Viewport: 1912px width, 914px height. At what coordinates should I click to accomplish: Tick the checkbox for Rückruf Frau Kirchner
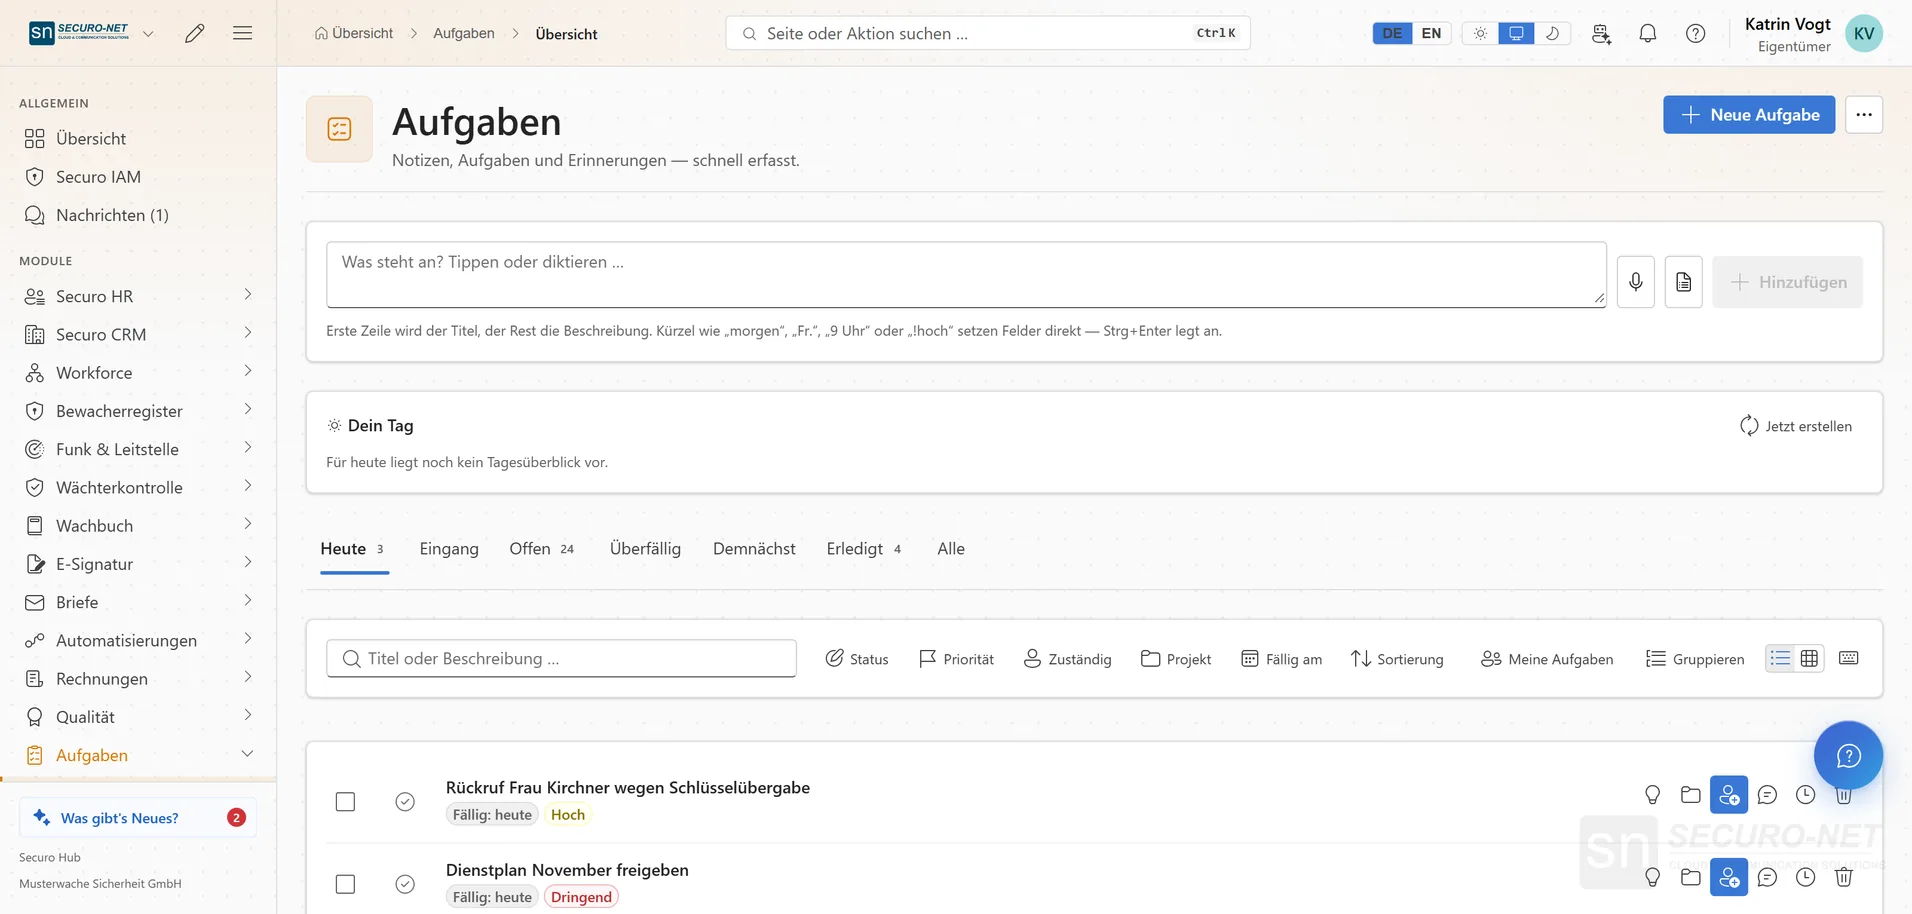tap(345, 802)
